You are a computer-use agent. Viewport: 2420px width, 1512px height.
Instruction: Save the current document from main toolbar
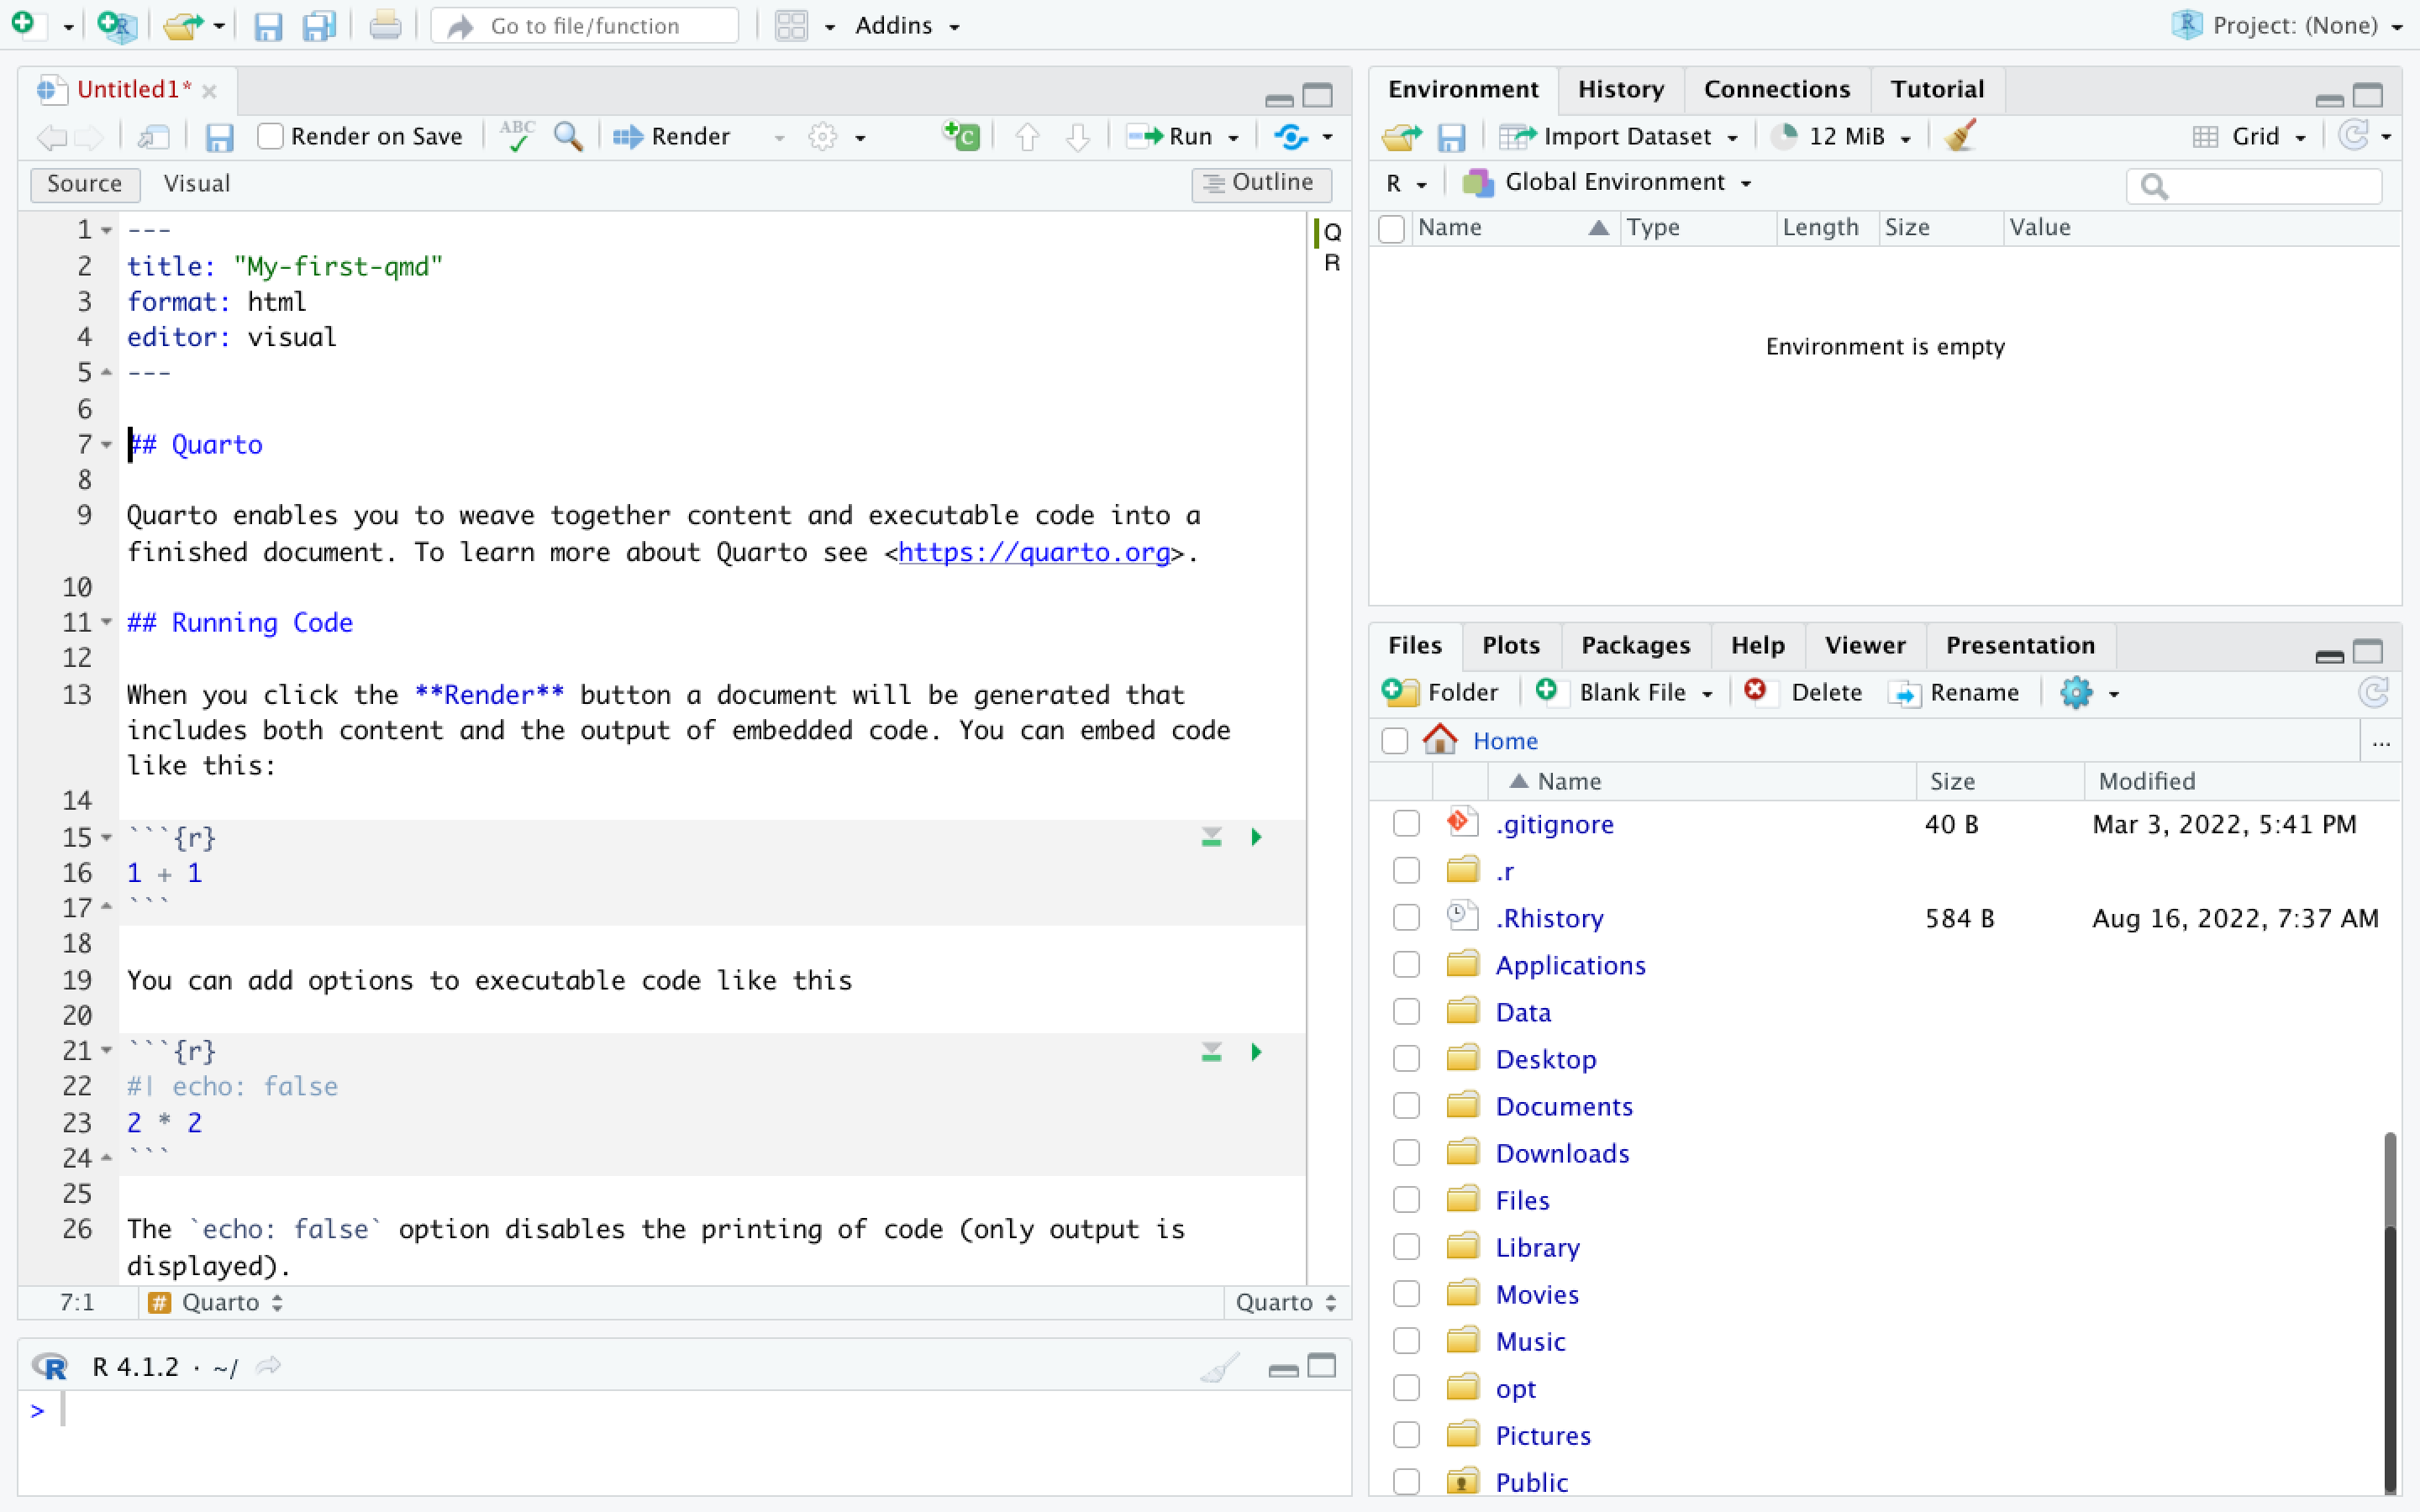click(x=268, y=26)
